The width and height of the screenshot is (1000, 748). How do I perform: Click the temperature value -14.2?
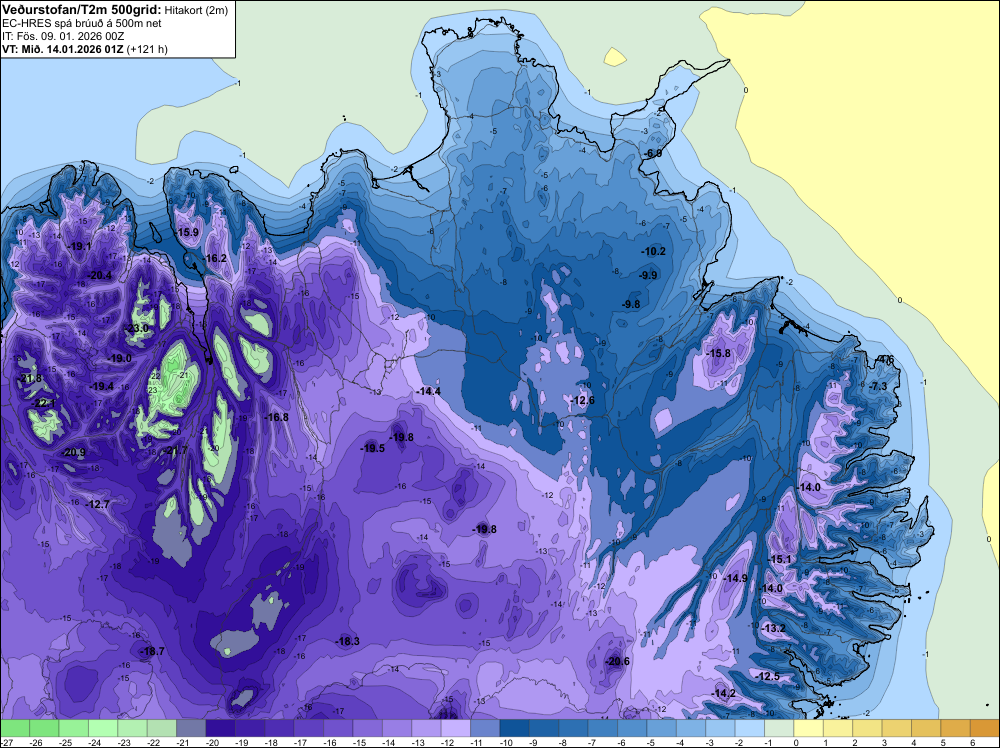724,693
